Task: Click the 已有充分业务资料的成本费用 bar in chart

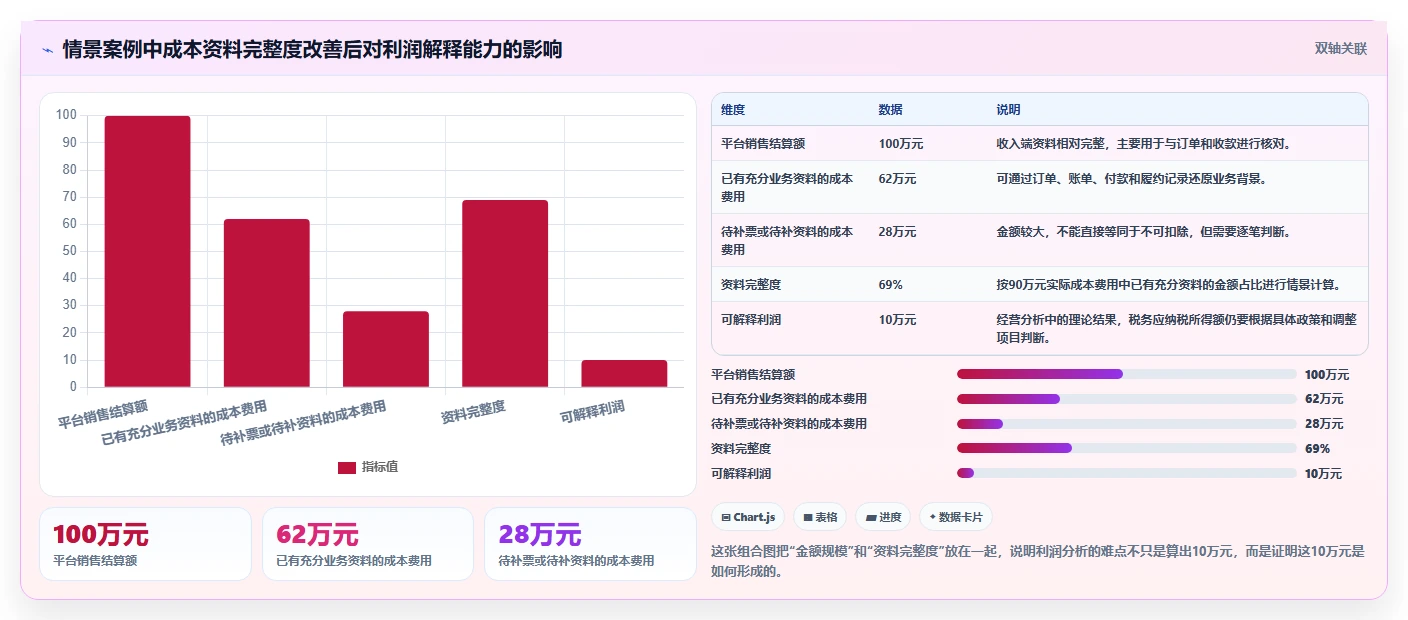Action: tap(267, 303)
